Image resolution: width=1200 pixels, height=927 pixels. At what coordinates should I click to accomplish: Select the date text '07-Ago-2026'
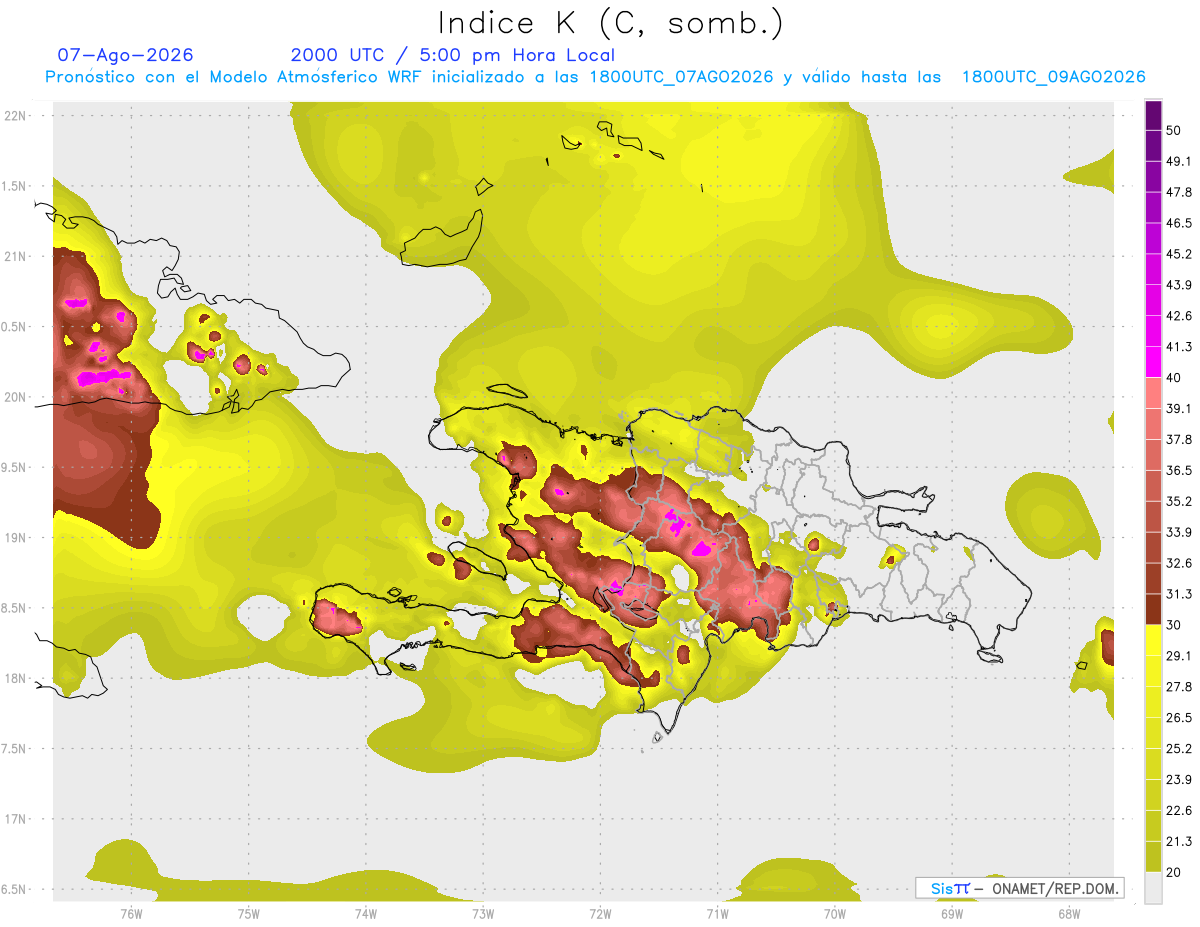pyautogui.click(x=125, y=55)
